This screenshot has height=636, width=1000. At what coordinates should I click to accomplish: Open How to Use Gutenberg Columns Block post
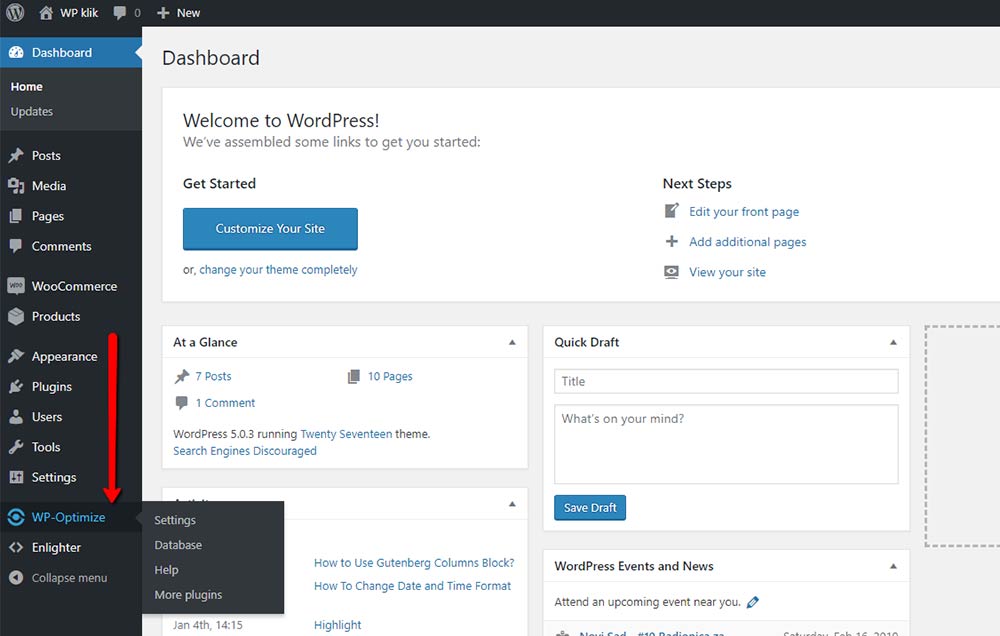414,563
